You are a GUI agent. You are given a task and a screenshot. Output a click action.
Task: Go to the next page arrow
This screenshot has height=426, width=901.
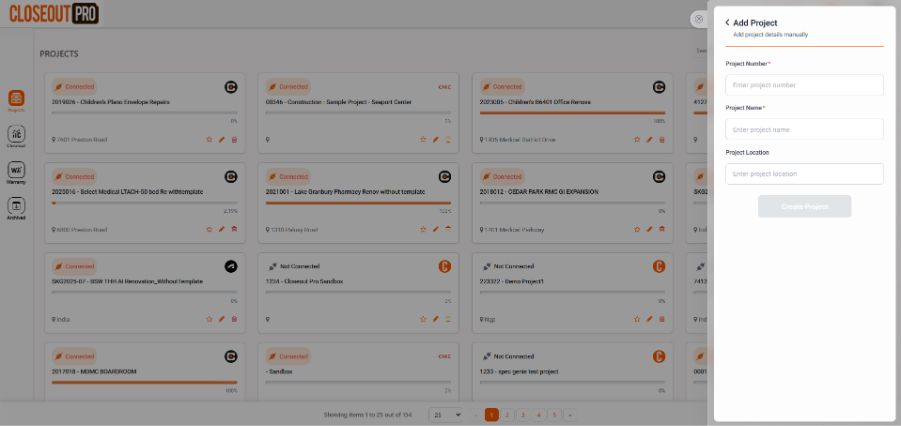point(570,415)
